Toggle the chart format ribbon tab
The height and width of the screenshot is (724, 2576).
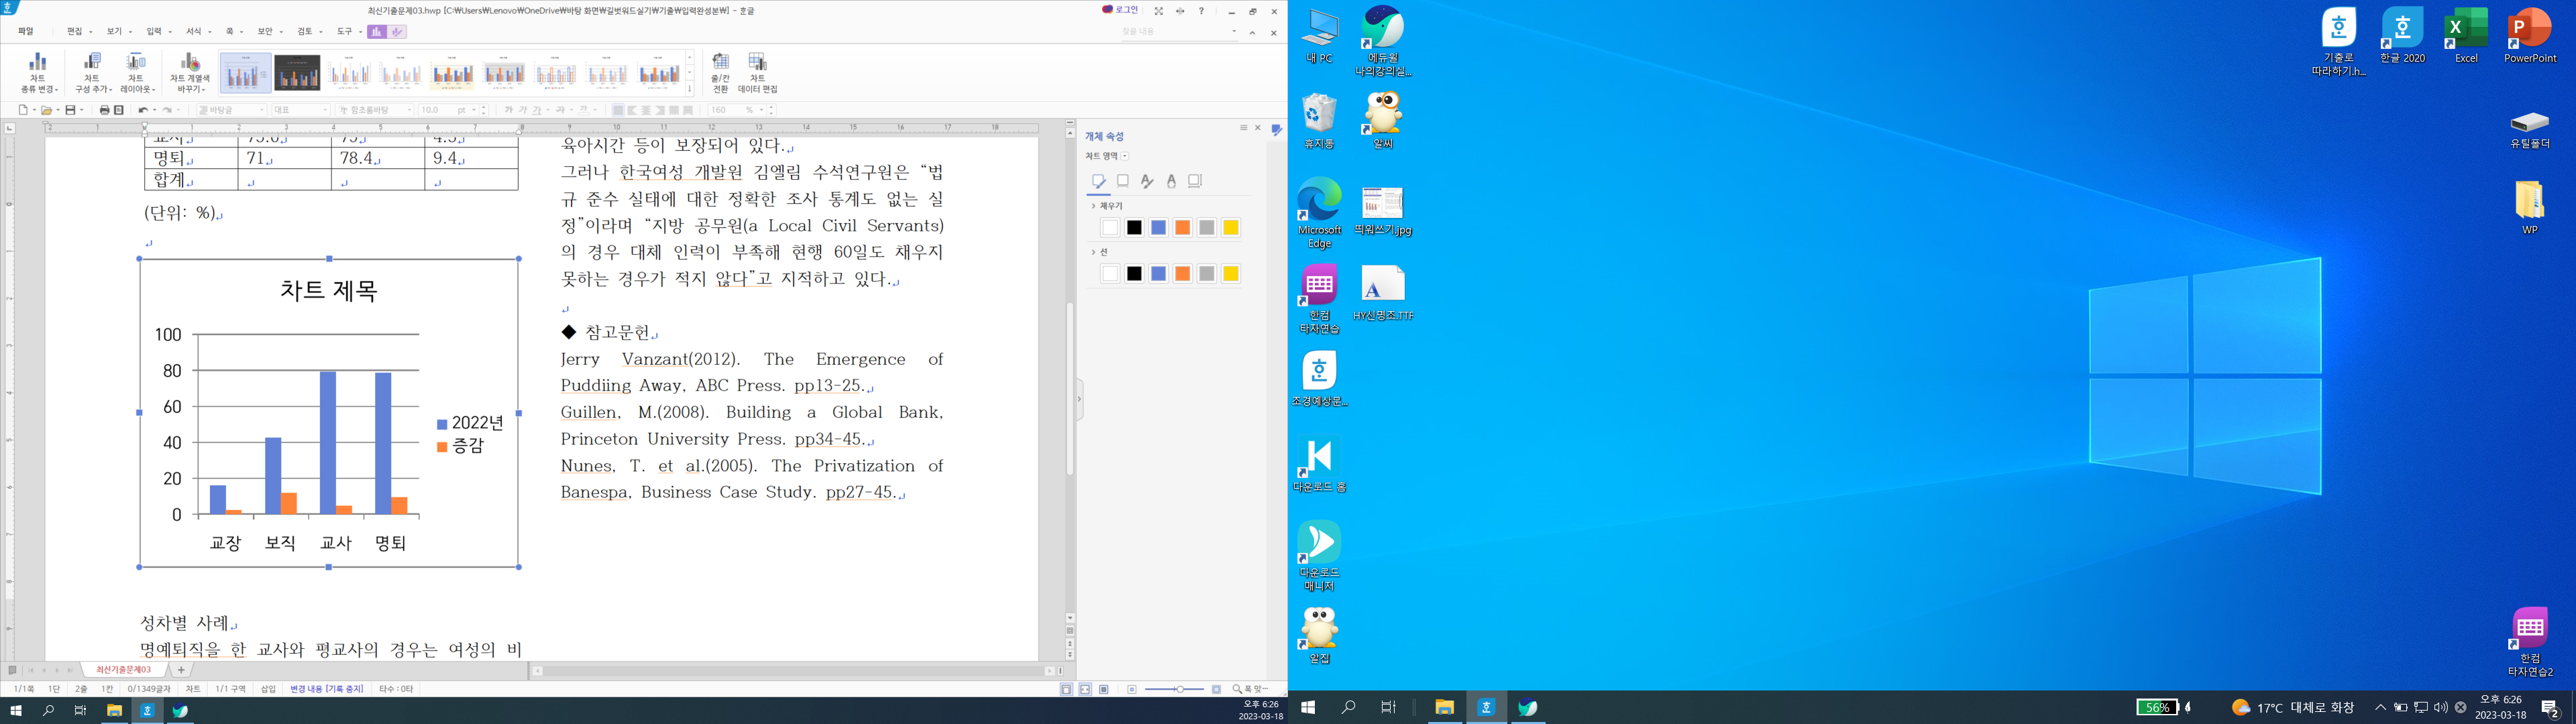(x=397, y=32)
